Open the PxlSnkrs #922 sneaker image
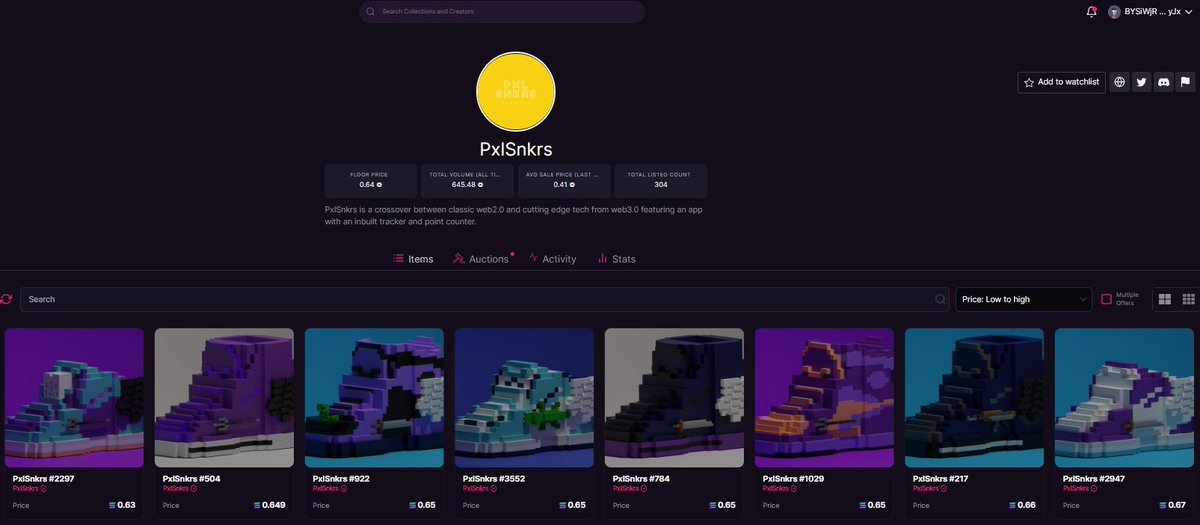This screenshot has height=525, width=1200. click(x=374, y=397)
